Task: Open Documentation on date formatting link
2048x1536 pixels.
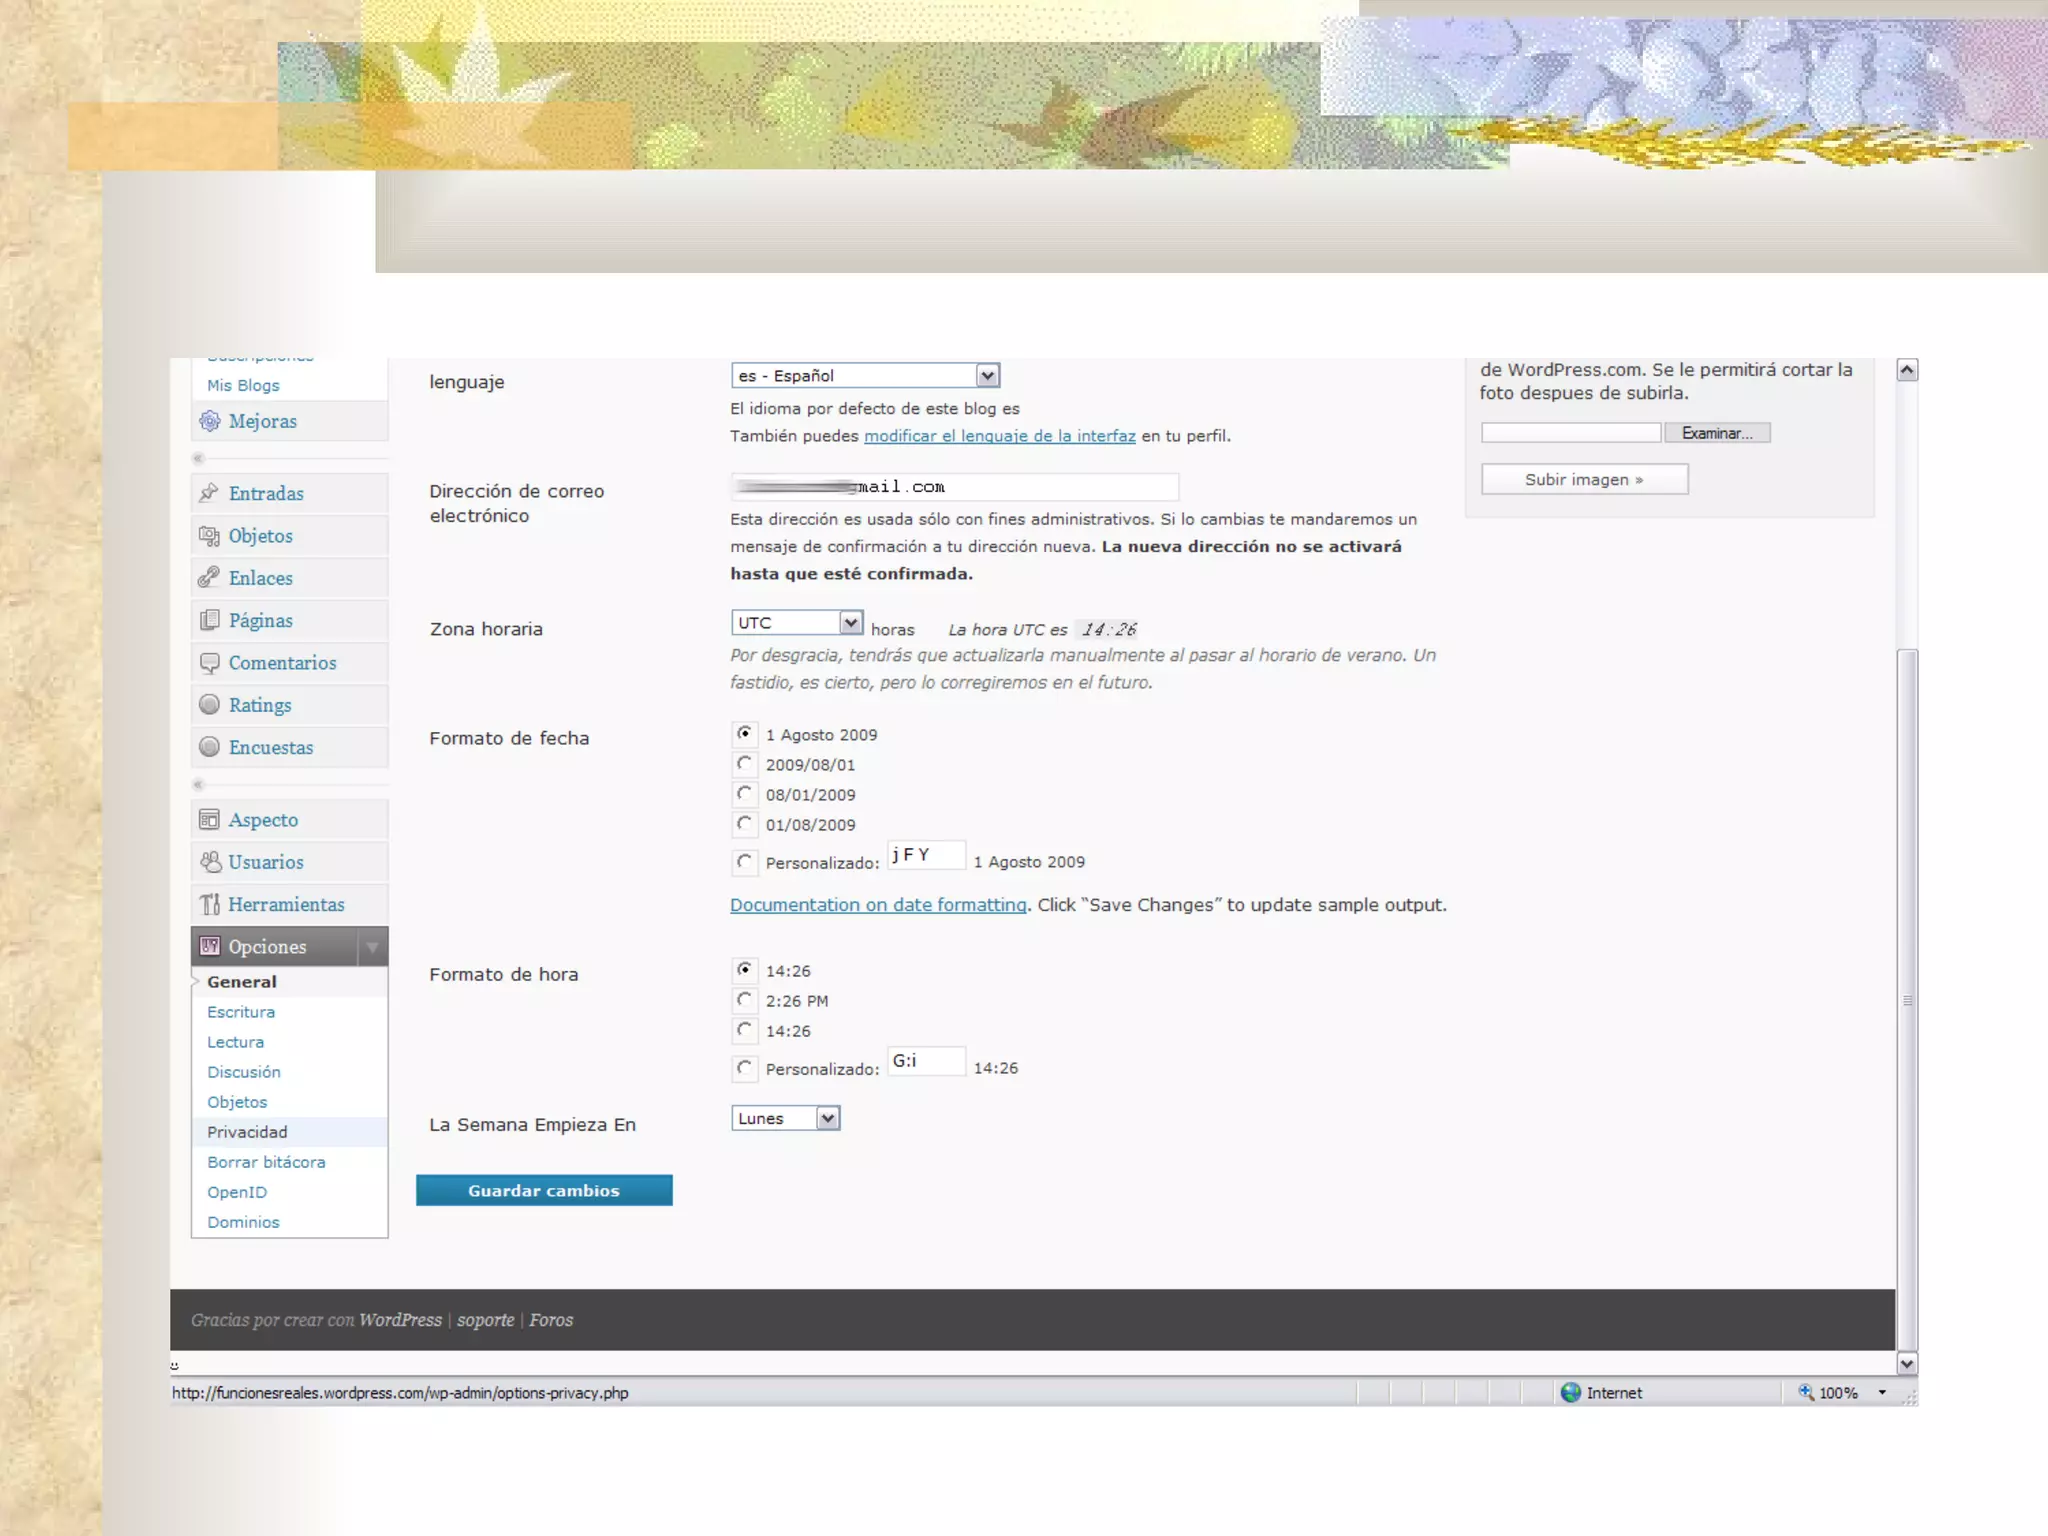Action: pos(878,905)
